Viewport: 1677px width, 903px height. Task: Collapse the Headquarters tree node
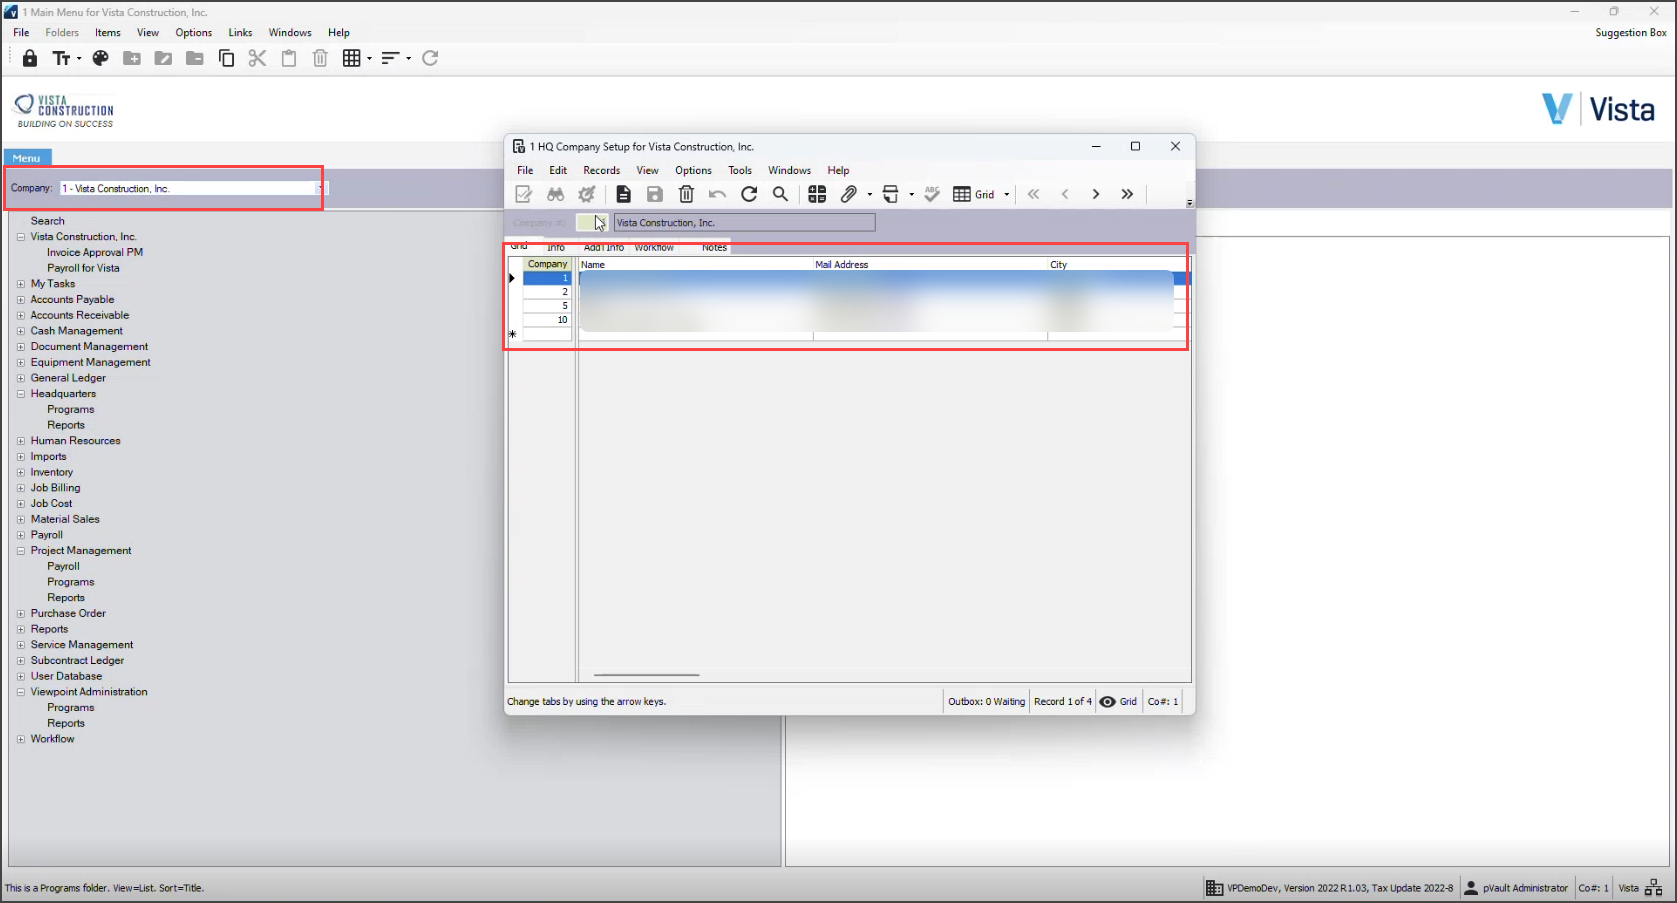[x=21, y=394]
